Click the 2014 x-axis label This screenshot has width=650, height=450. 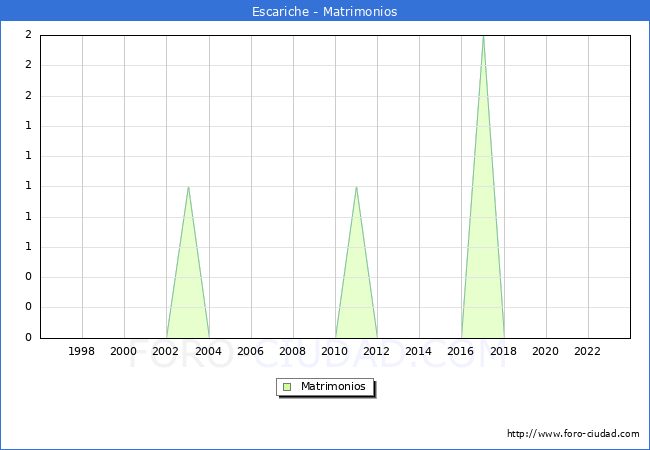coord(419,351)
